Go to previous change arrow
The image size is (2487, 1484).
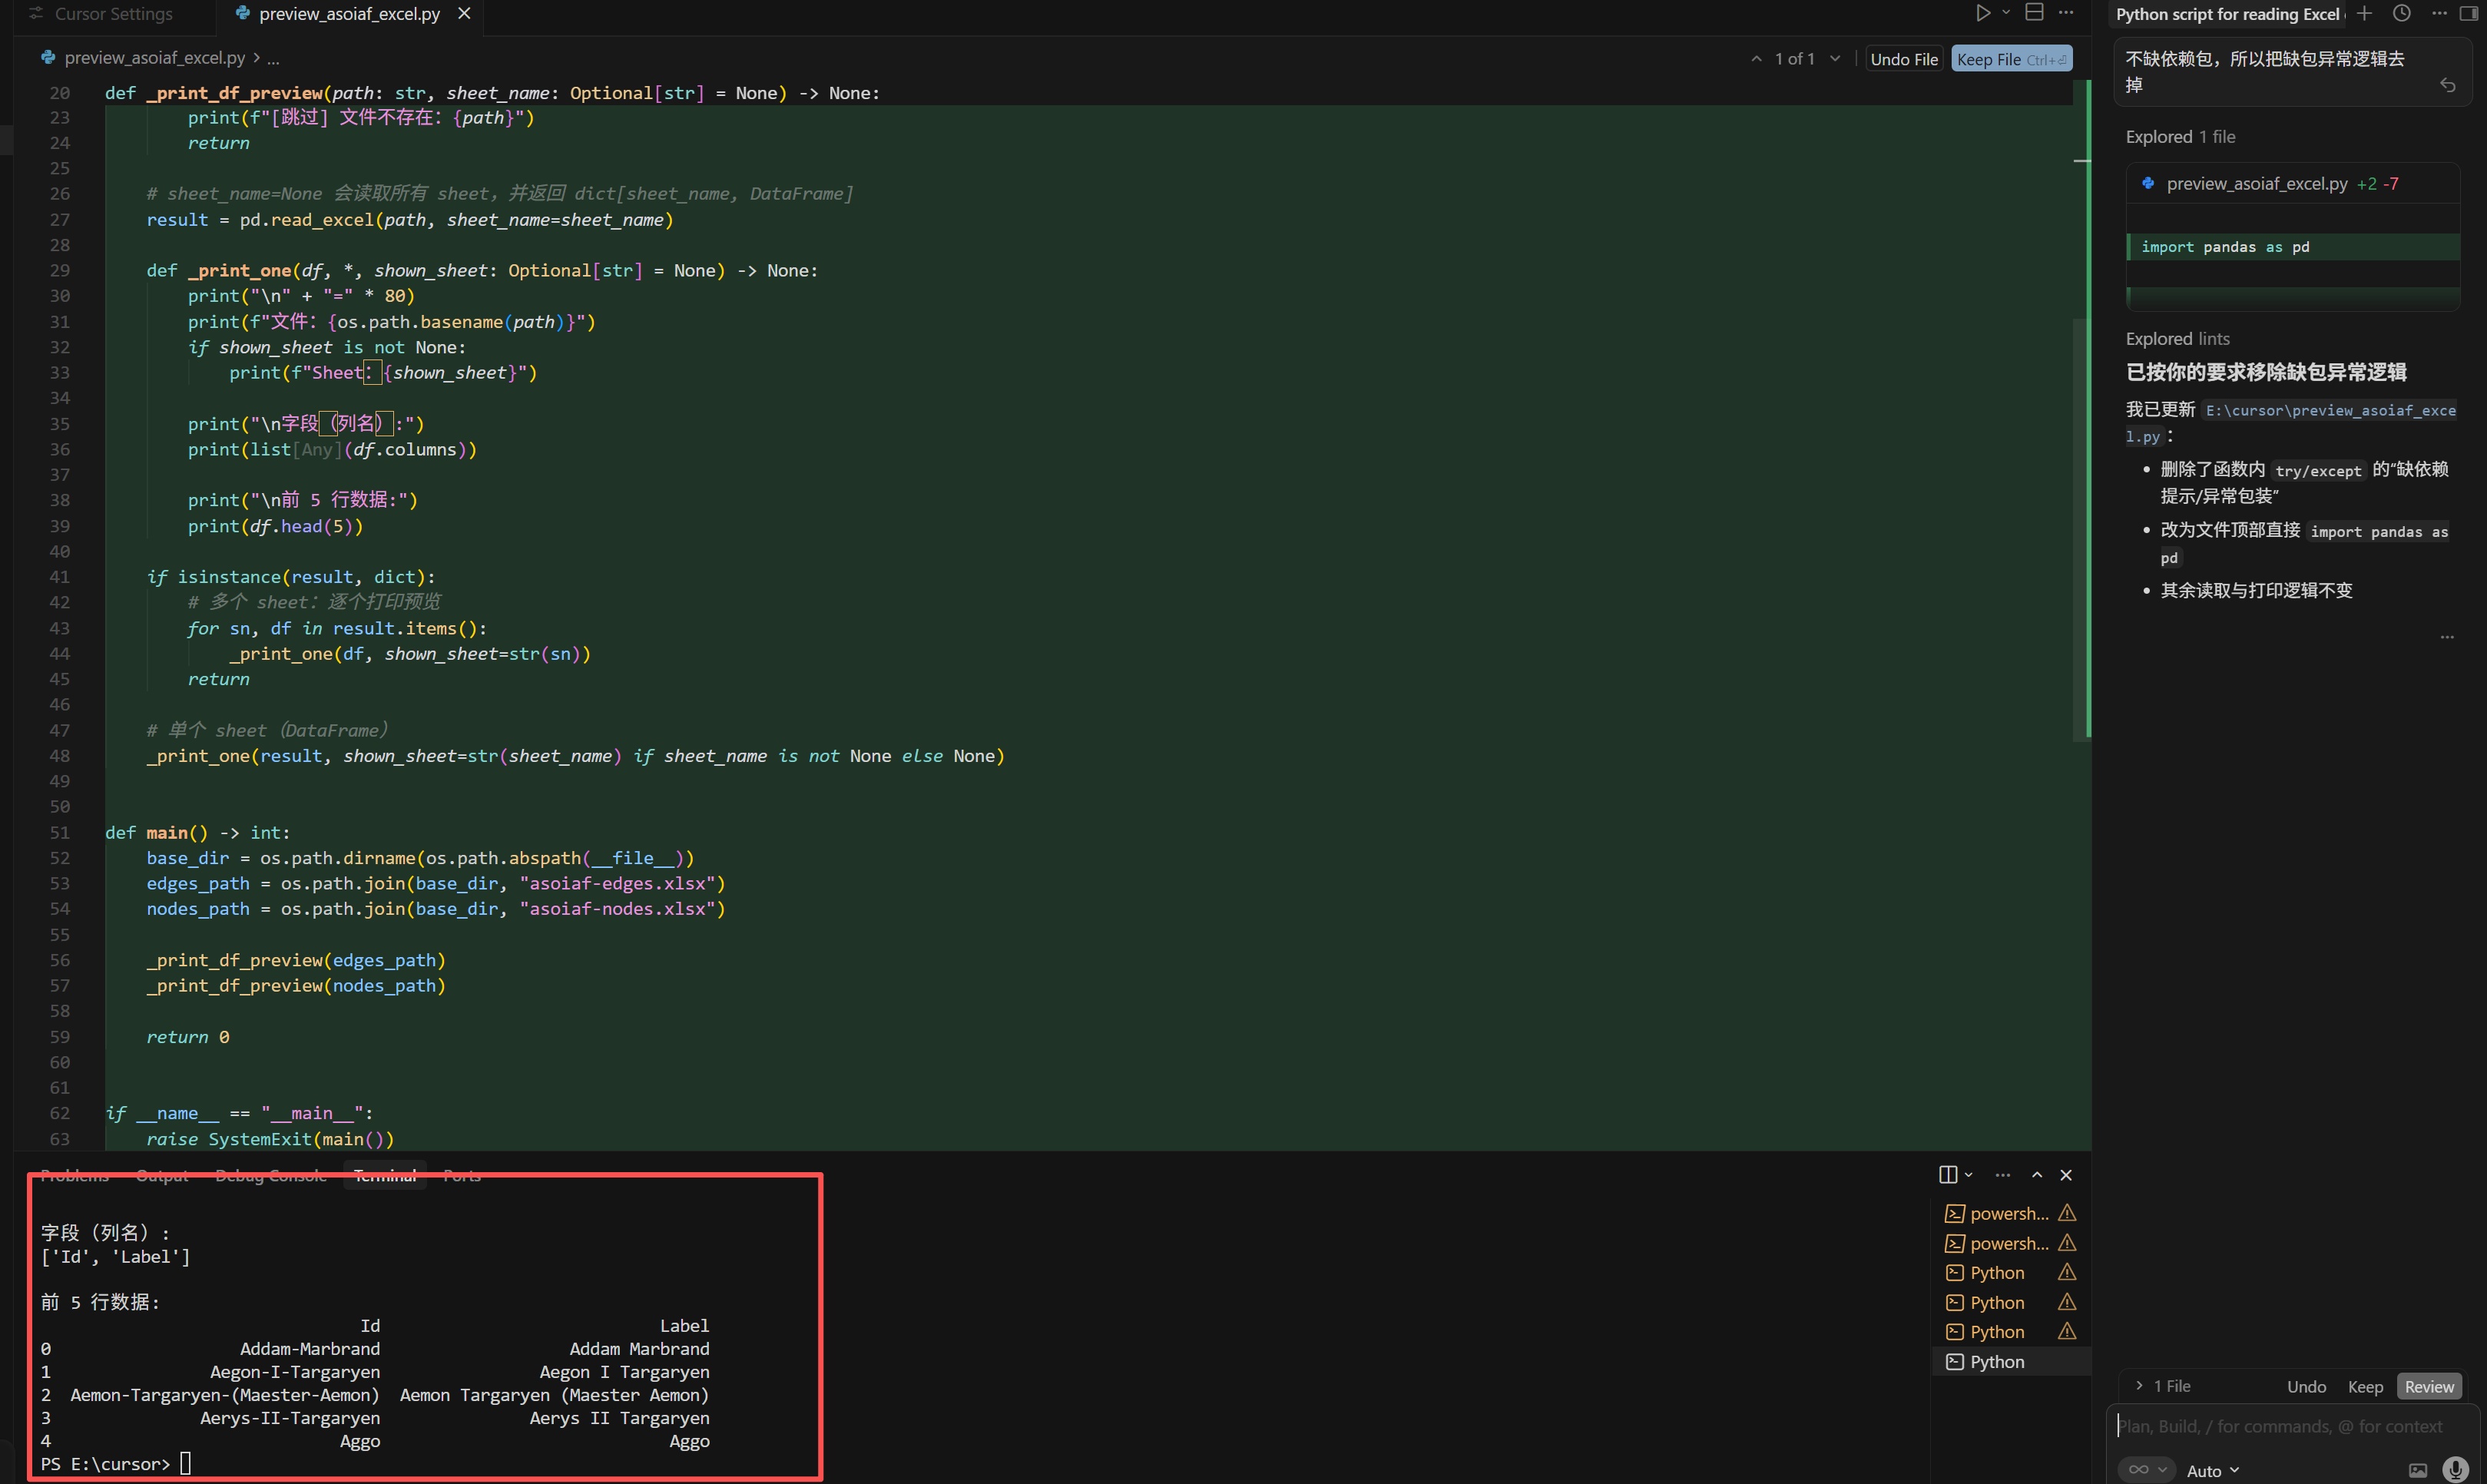pos(1756,59)
